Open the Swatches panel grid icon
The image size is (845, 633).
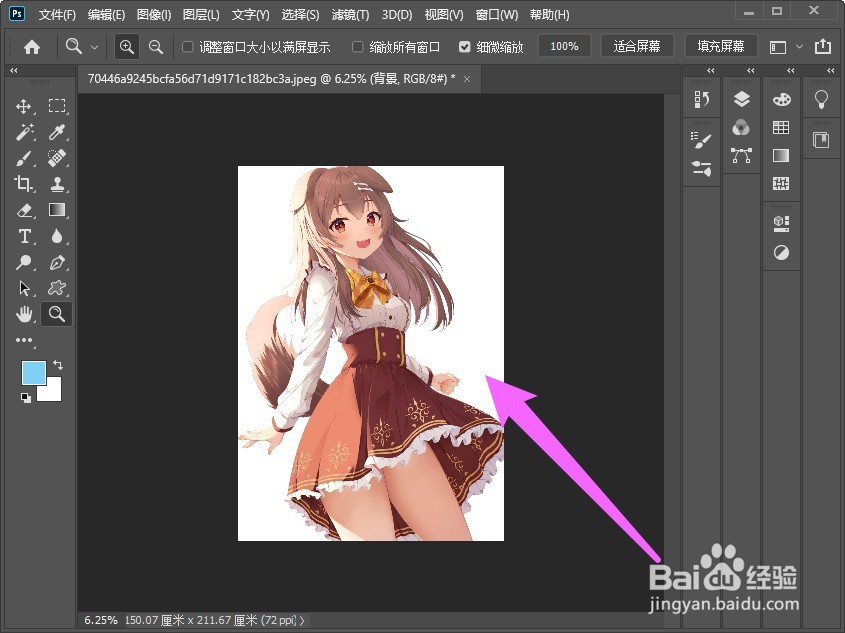click(781, 127)
